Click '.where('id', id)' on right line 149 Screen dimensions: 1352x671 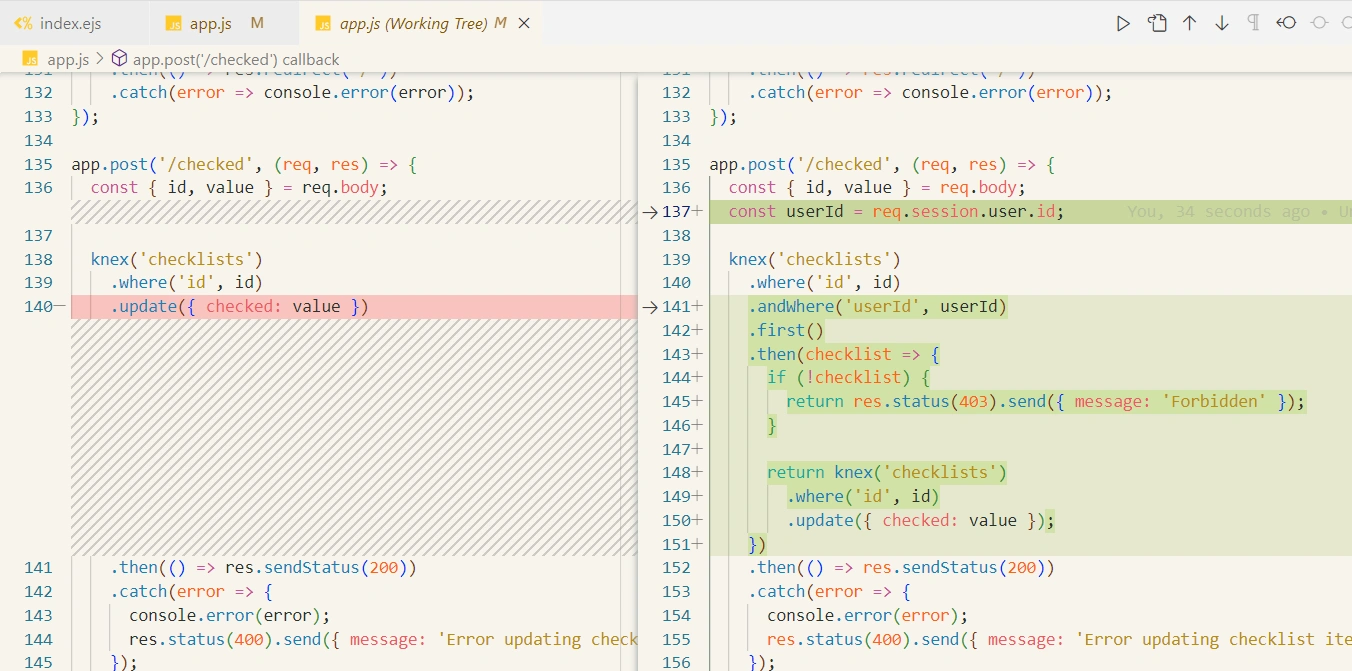tap(862, 497)
